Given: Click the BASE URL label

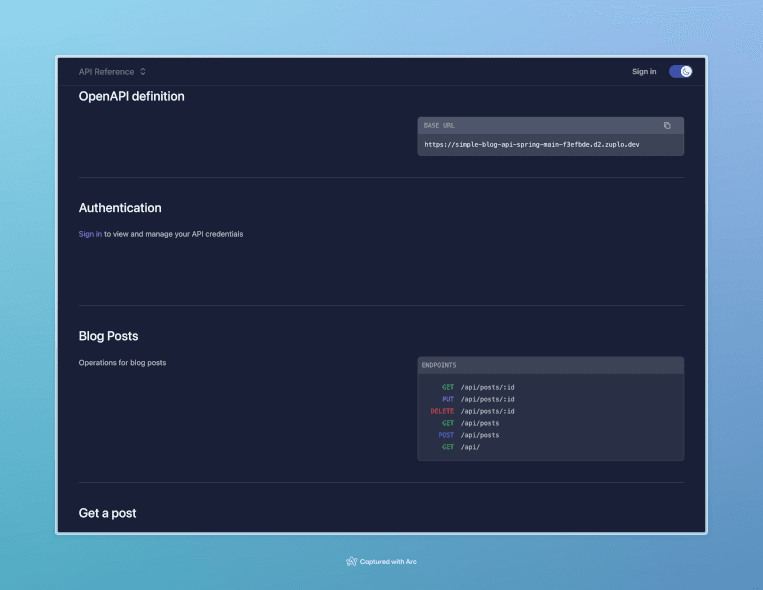Looking at the screenshot, I should coord(439,126).
